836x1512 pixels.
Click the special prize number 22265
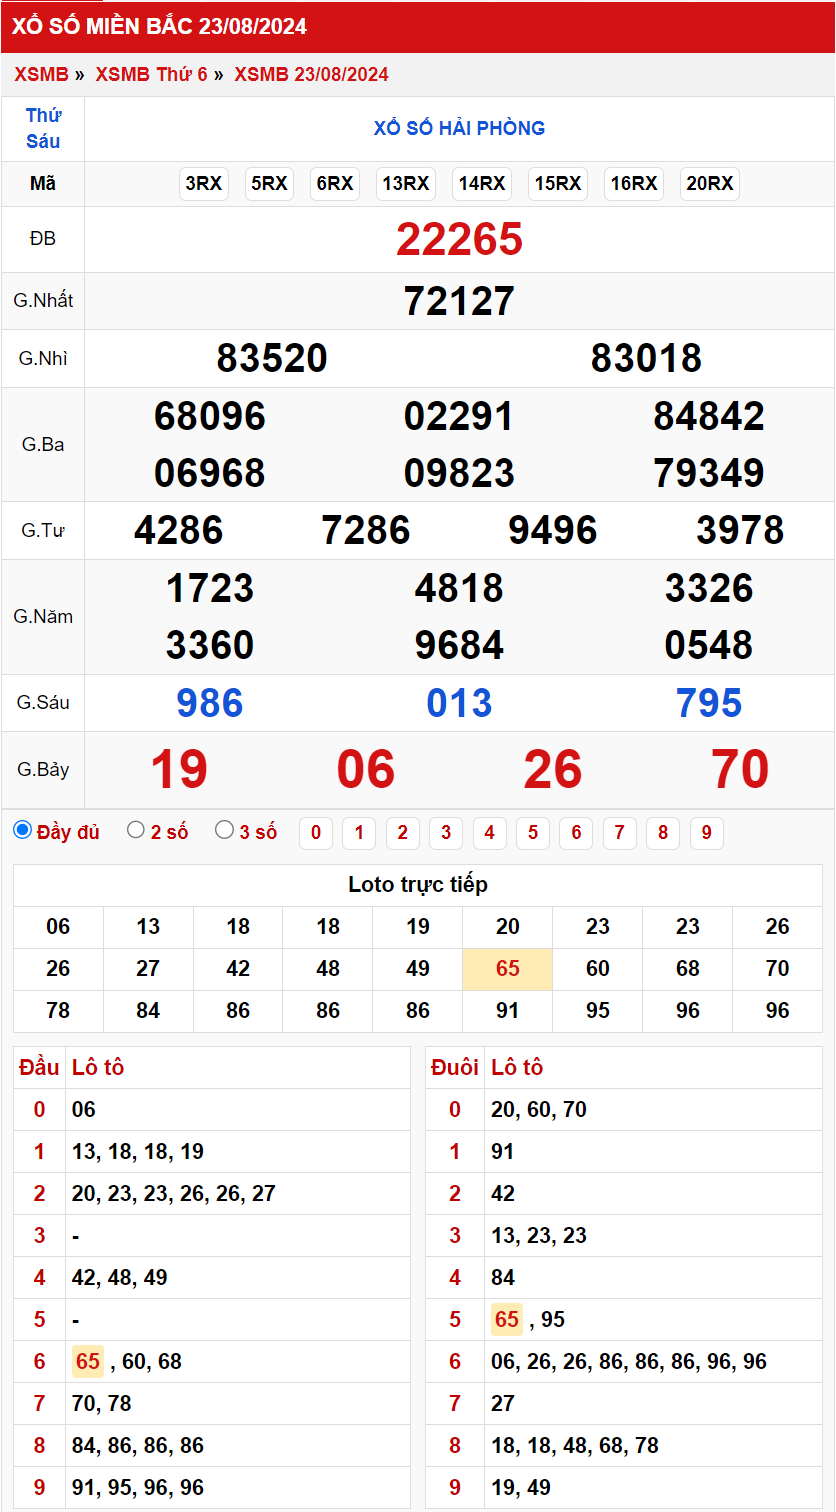(x=459, y=240)
